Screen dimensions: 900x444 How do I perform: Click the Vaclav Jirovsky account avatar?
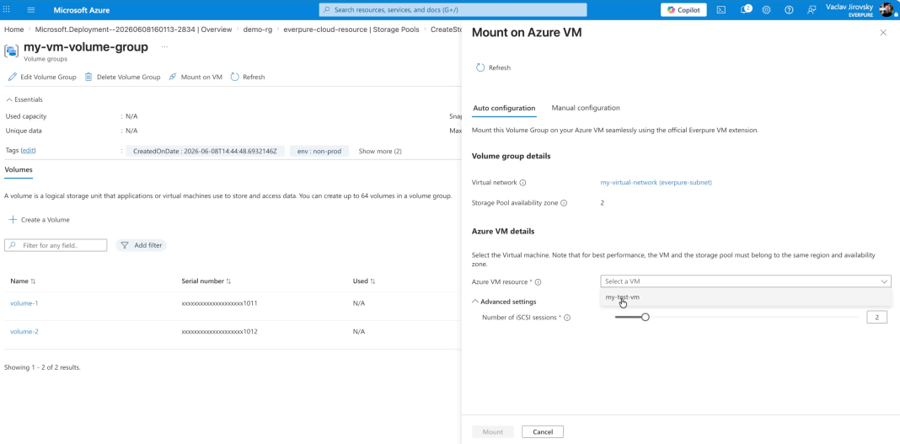886,10
